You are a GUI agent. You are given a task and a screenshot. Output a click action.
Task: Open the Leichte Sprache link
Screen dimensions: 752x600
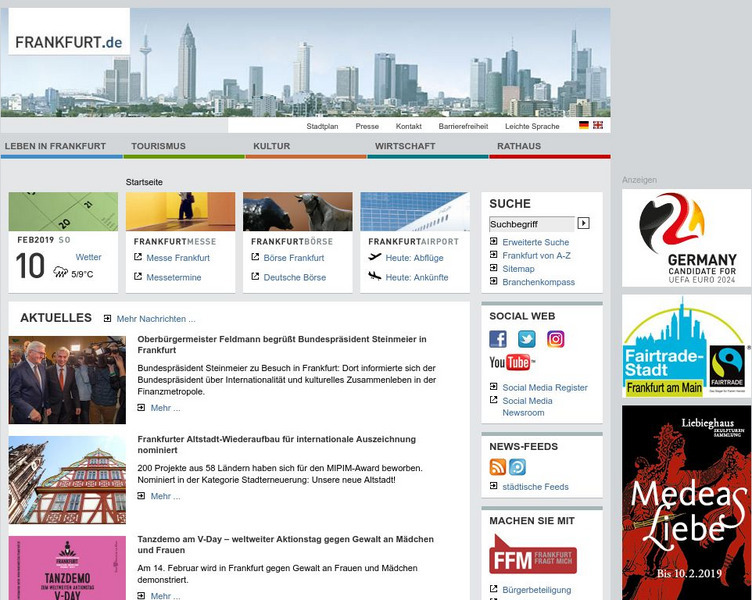pyautogui.click(x=532, y=126)
